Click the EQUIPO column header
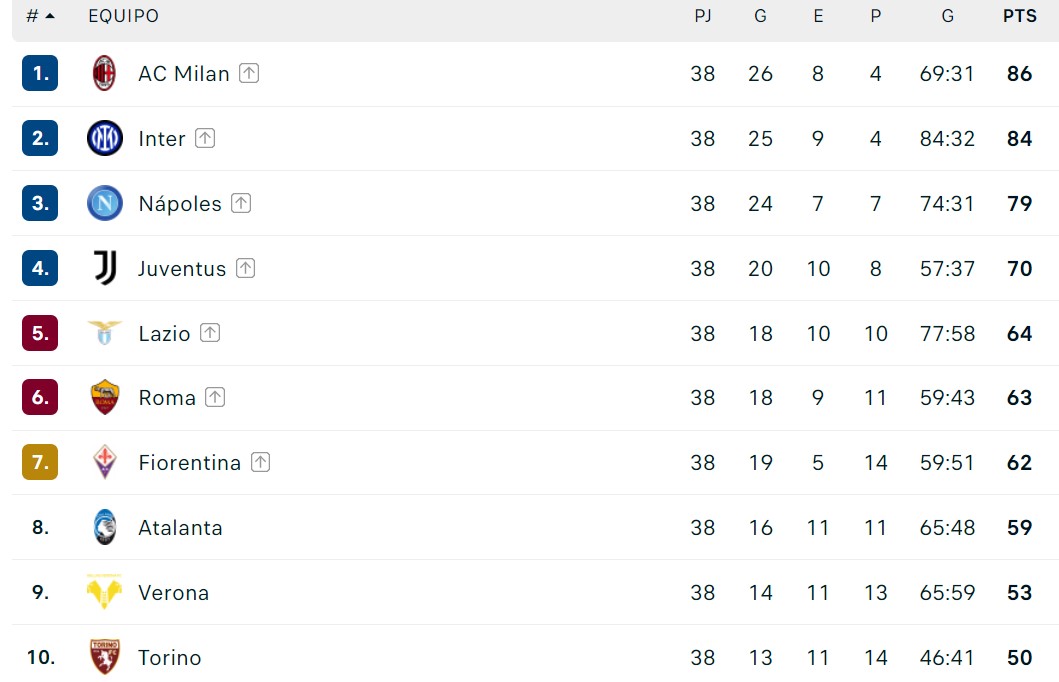Viewport: 1059px width, 682px height. (x=124, y=16)
